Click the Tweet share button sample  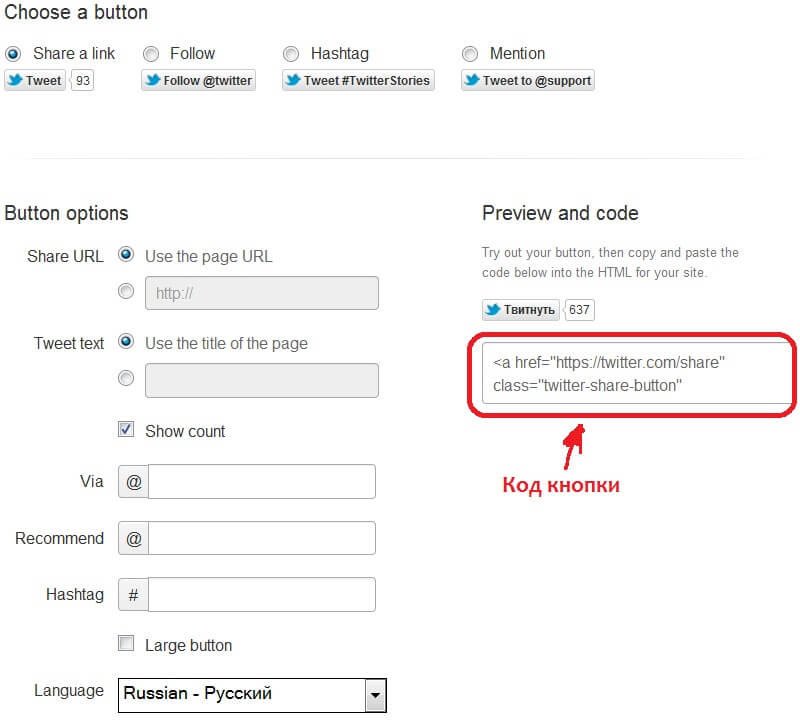pyautogui.click(x=35, y=81)
